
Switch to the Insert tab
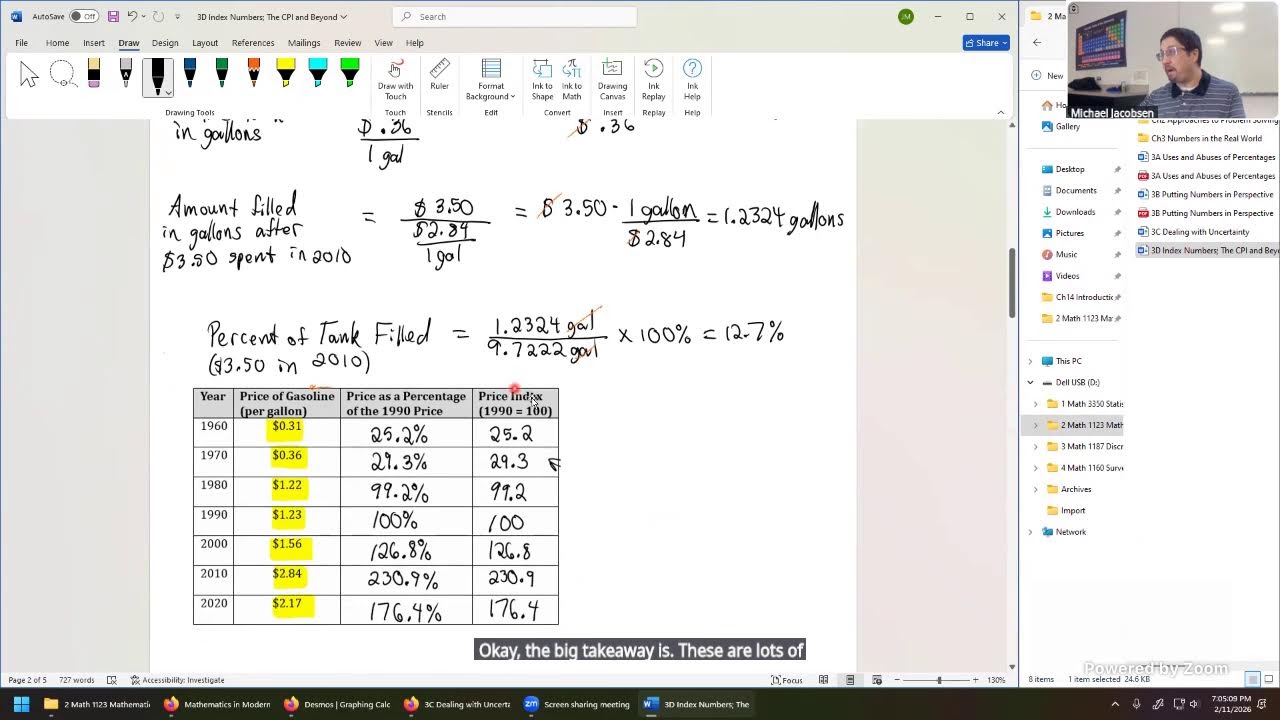click(94, 43)
